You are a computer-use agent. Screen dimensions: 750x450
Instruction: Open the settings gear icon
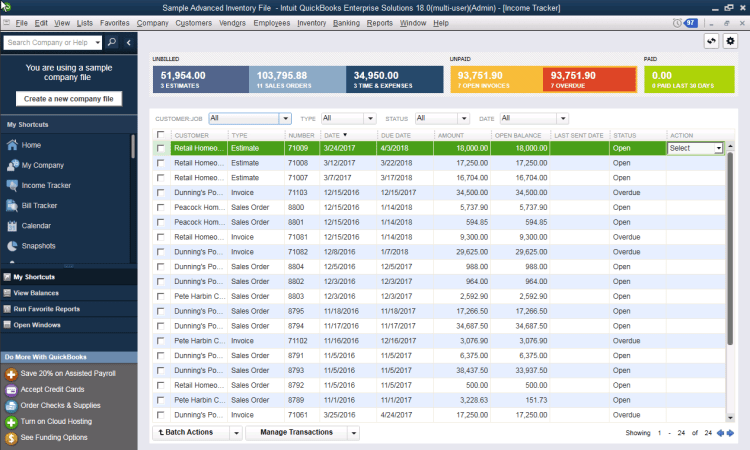tap(730, 41)
